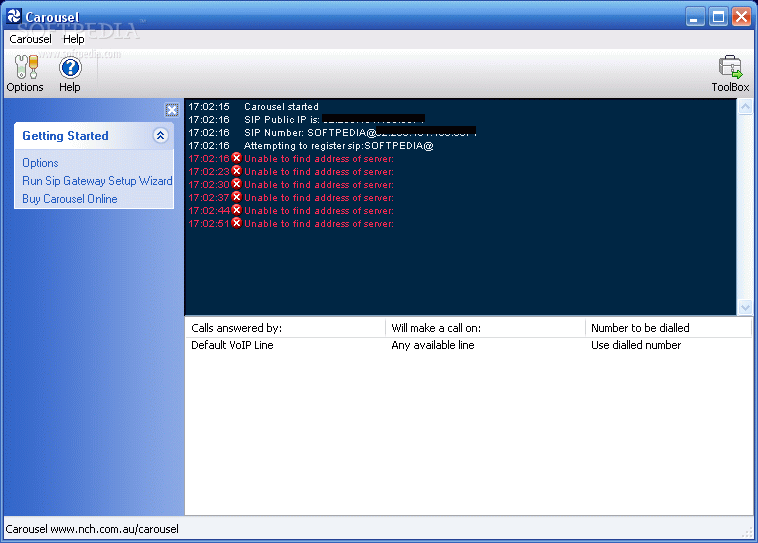This screenshot has height=543, width=758.
Task: Open Buy Carousel Online link
Action: 70,199
